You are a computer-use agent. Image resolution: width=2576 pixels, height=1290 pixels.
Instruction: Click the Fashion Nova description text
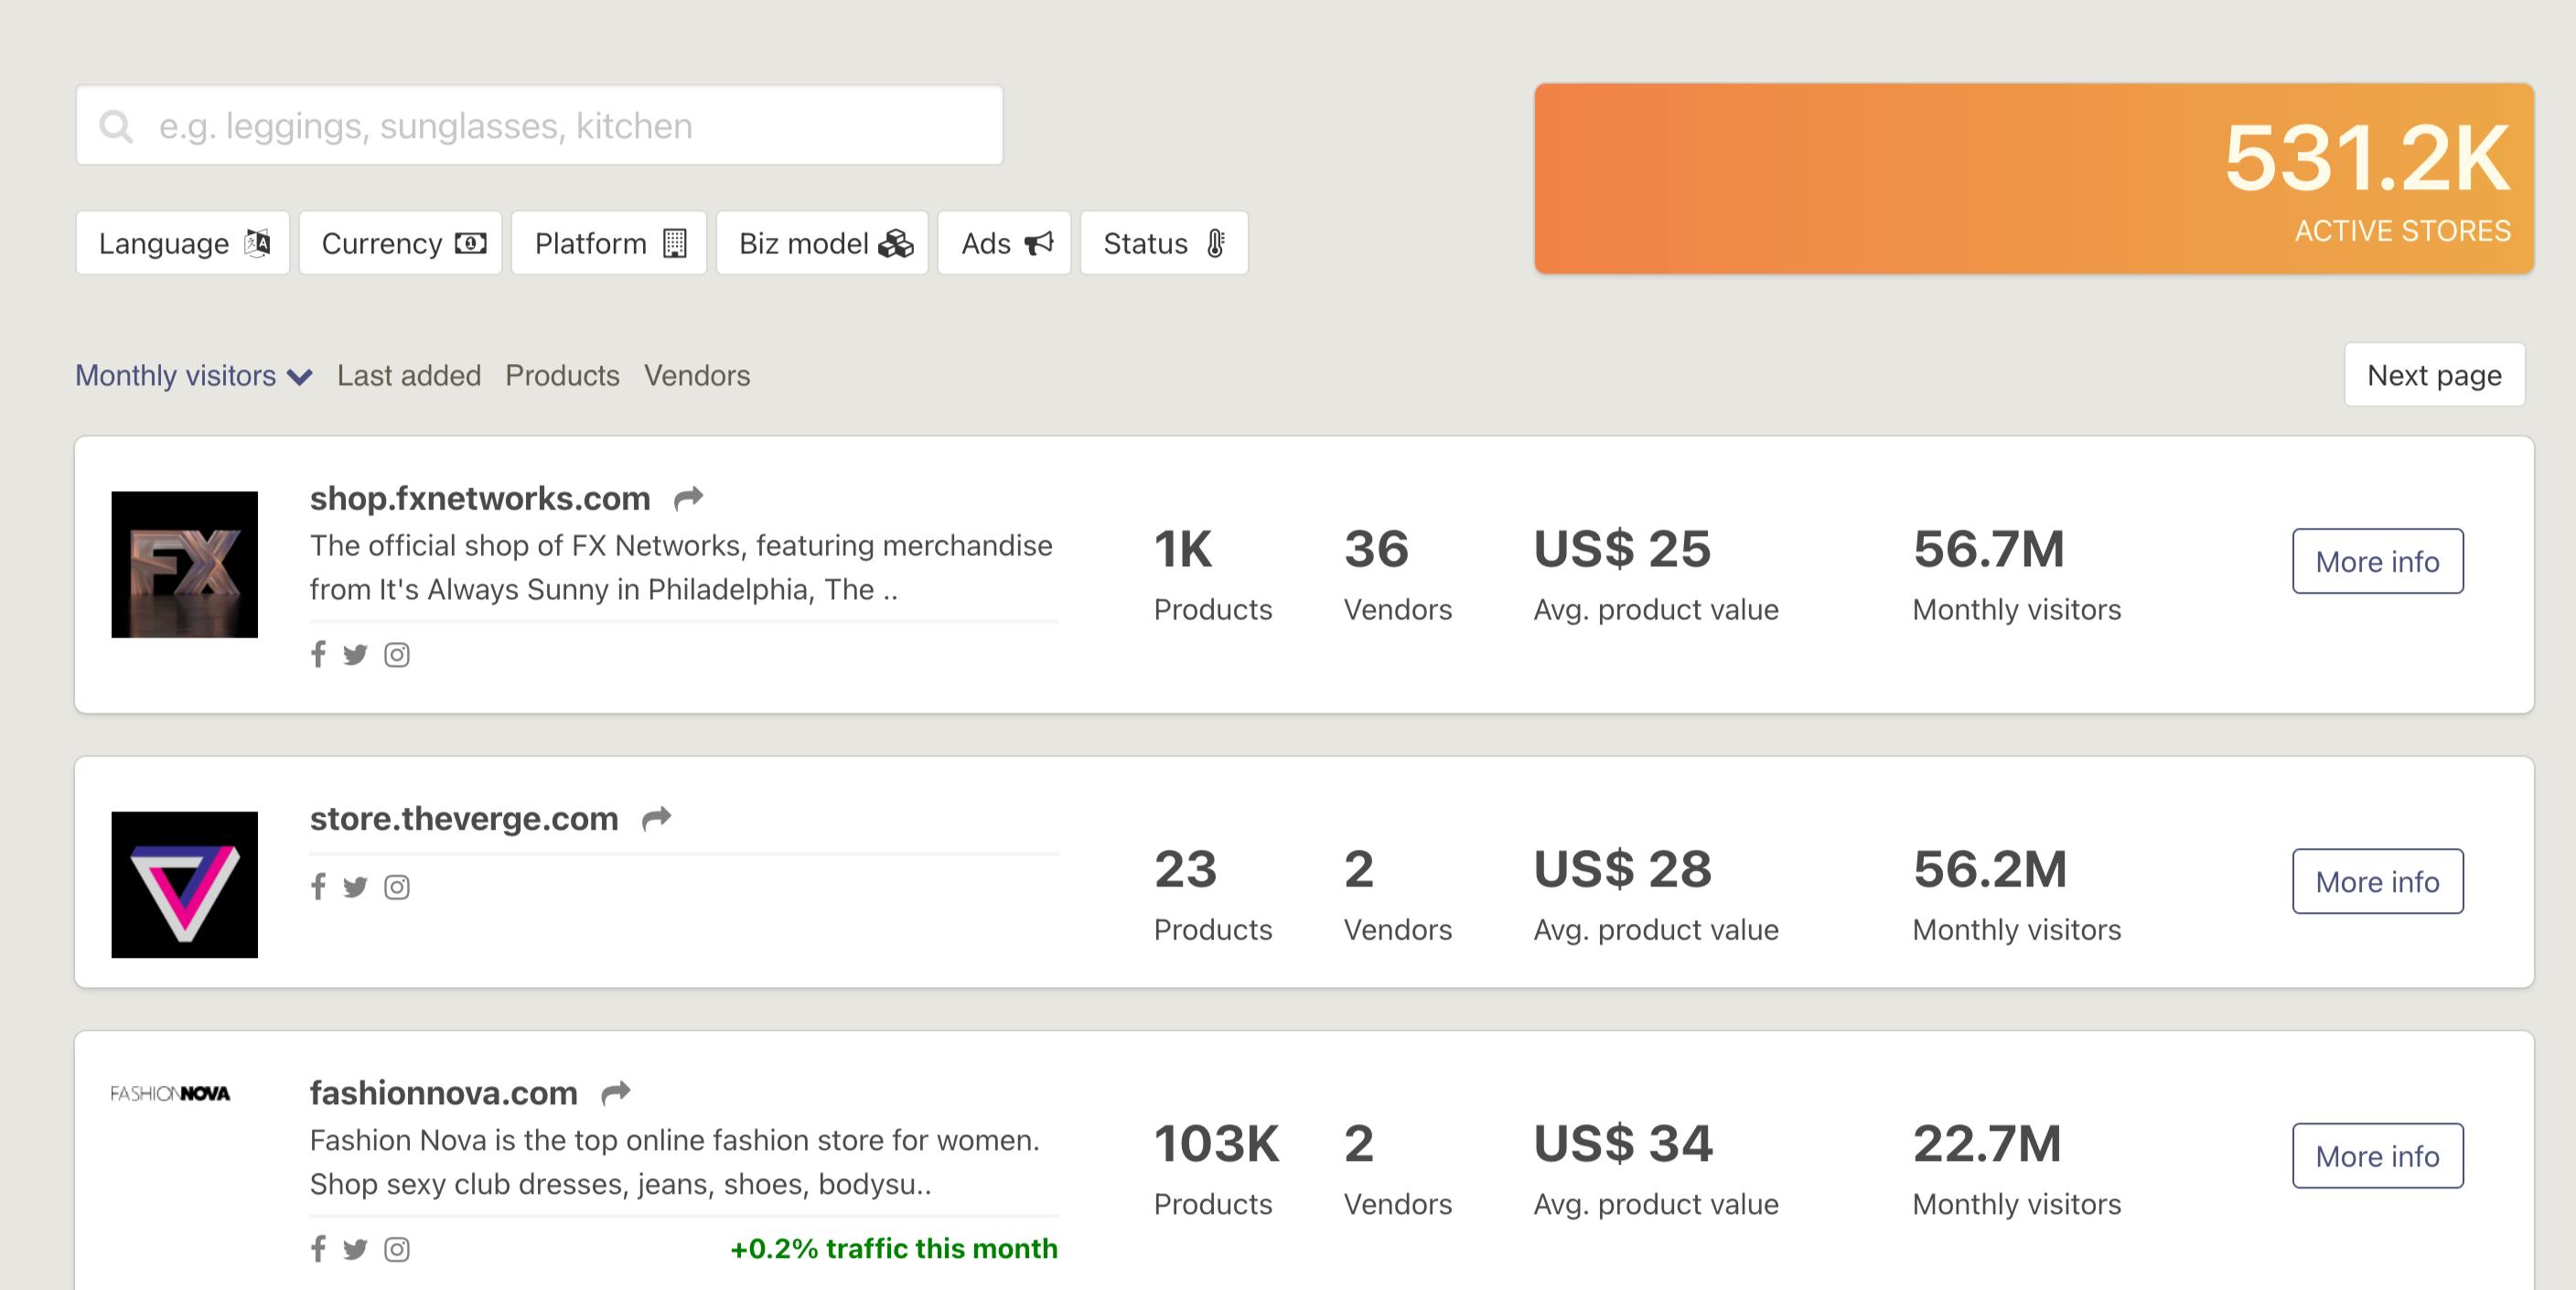coord(675,1162)
